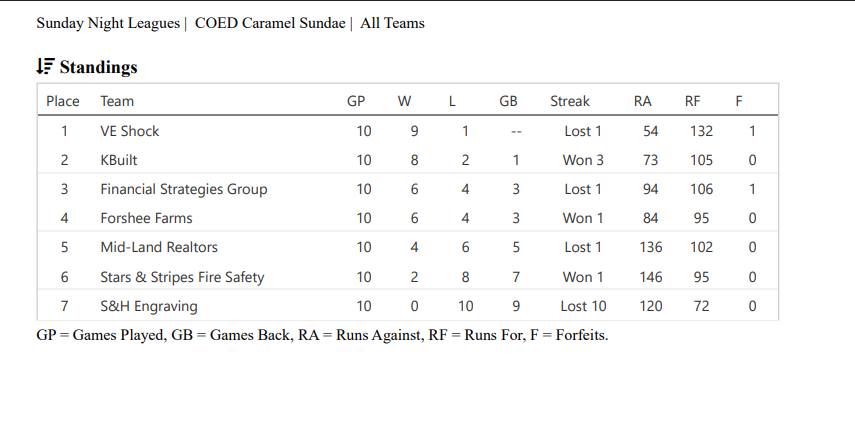Select the VE Shock team row
Viewport: 855px width, 444px height.
130,131
